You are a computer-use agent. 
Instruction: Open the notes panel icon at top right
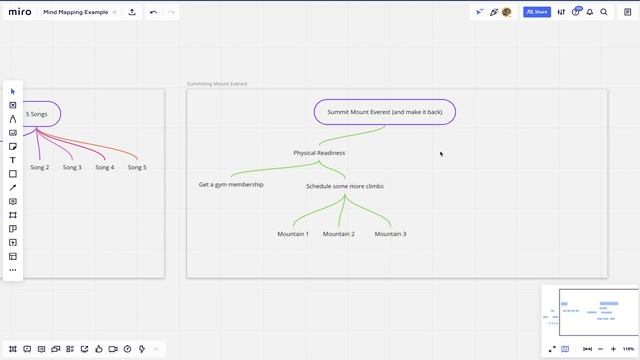[628, 12]
